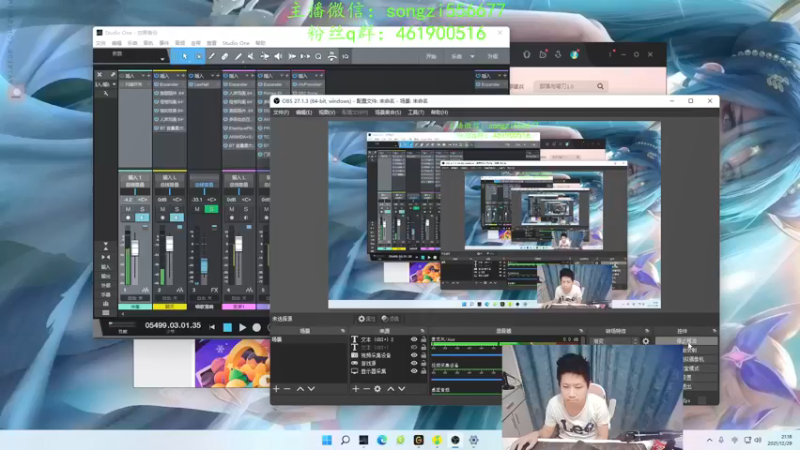Open channel 2 insert dropdown arrow

[x=178, y=76]
